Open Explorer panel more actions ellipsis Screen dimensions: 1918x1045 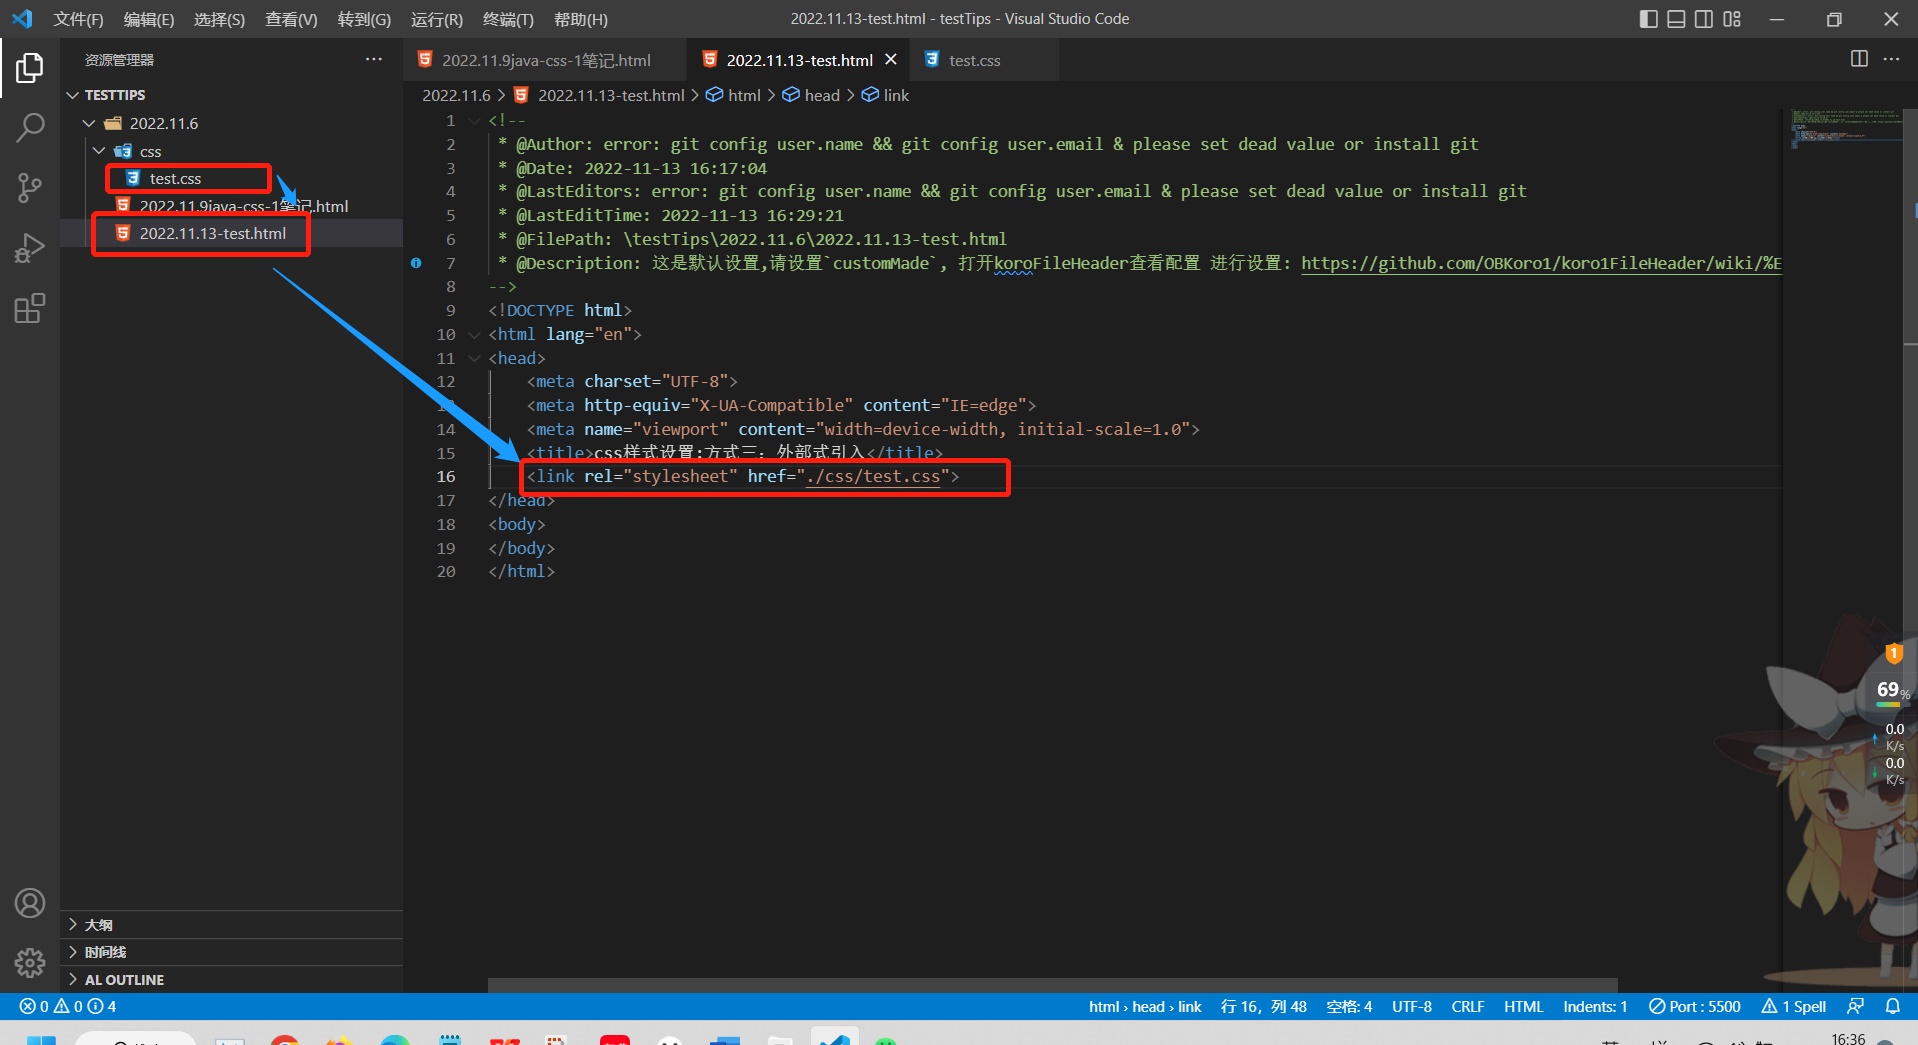[x=374, y=59]
